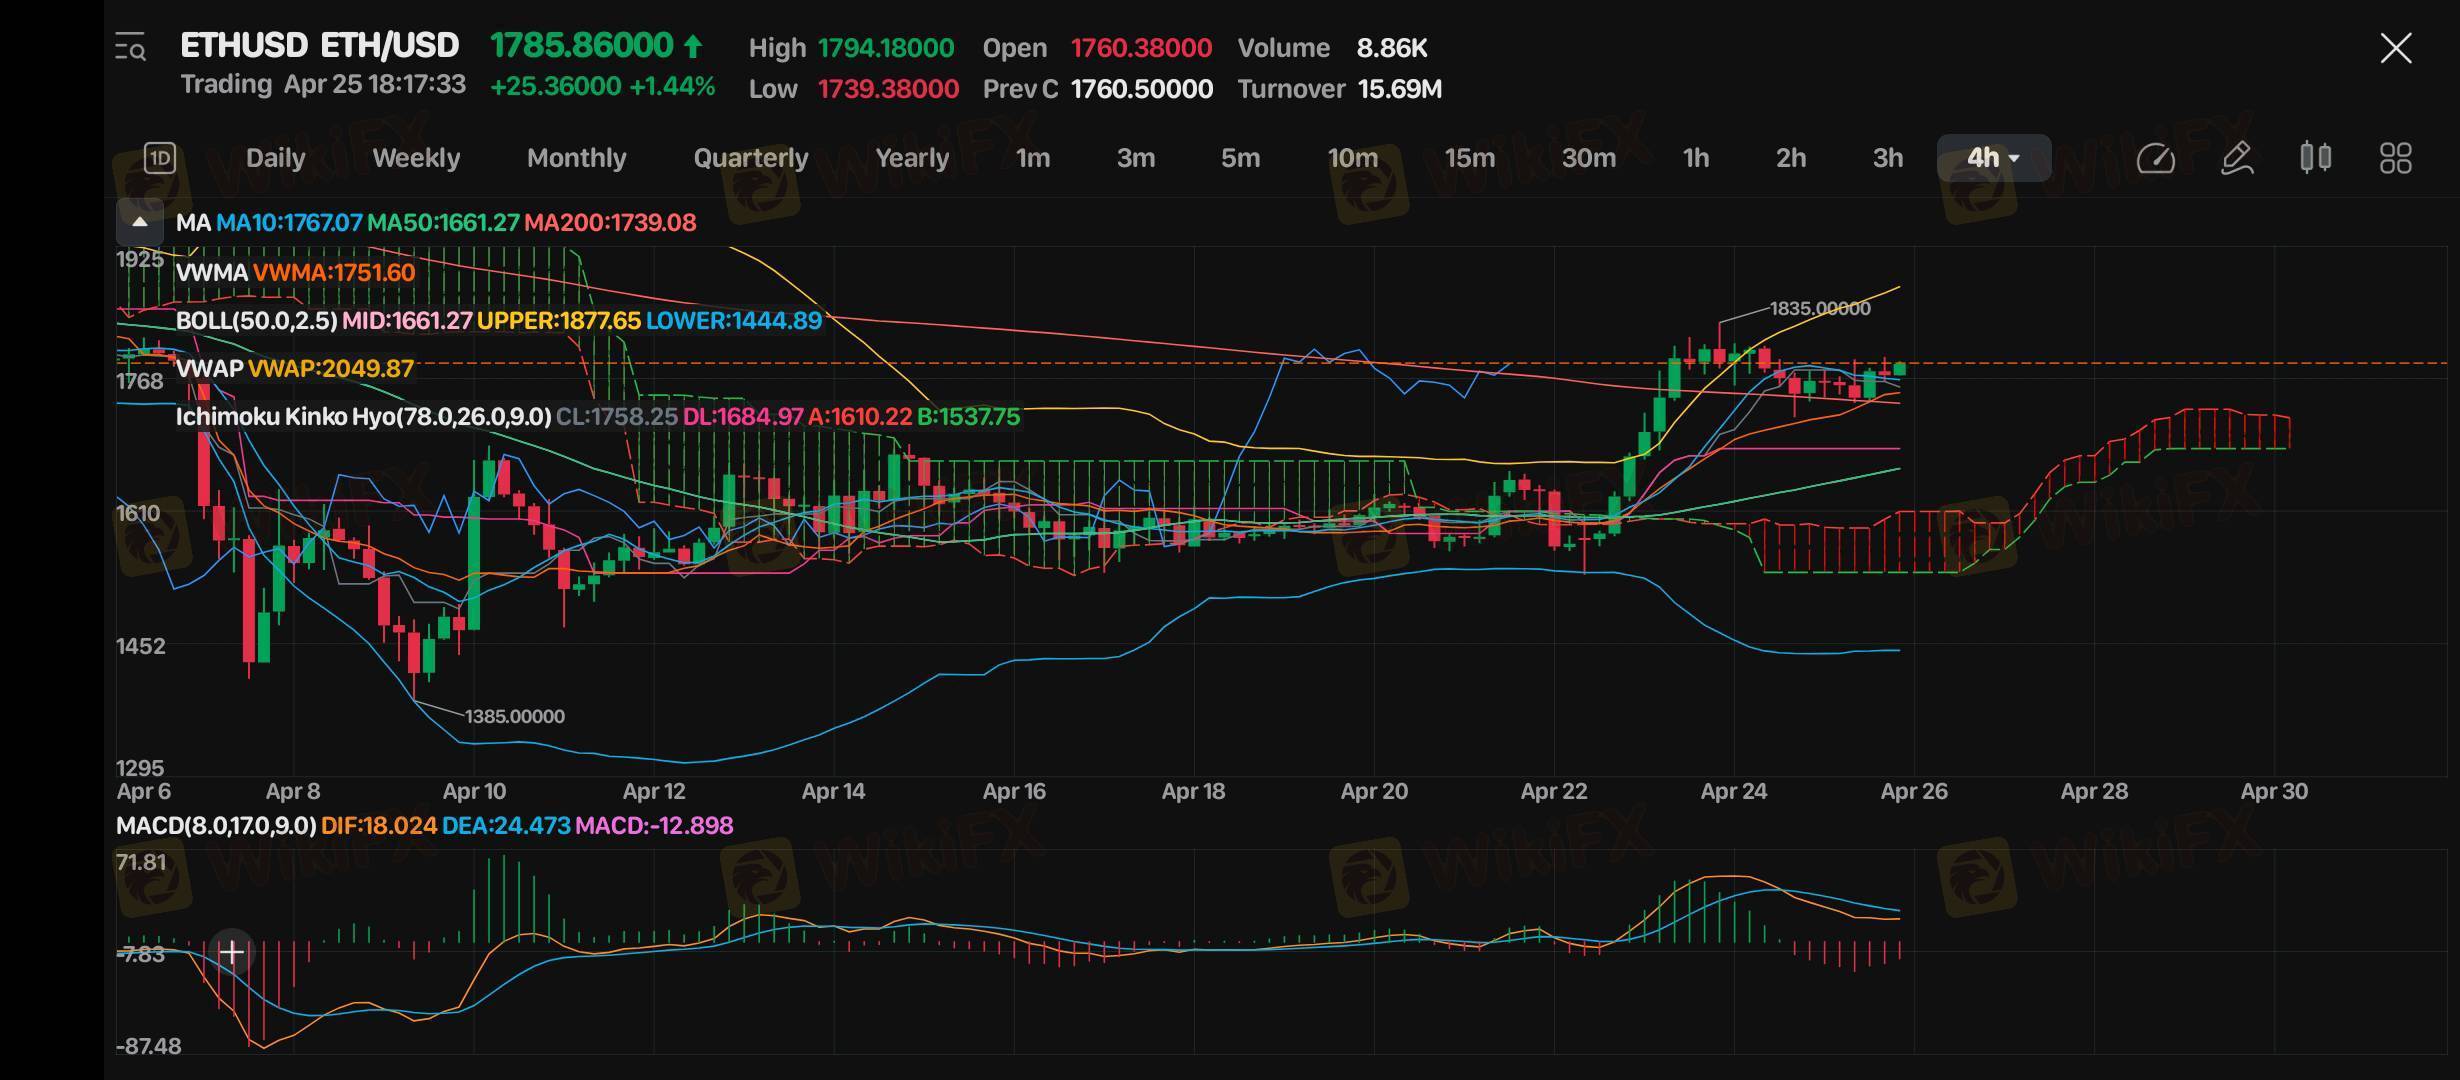The width and height of the screenshot is (2460, 1080).
Task: Click the crosshair plus circle on MACD
Action: click(x=231, y=951)
